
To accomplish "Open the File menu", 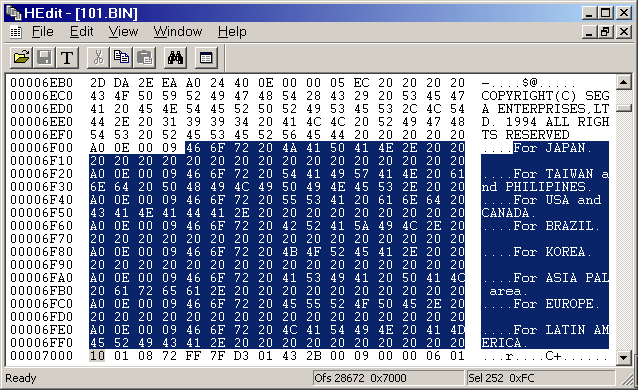I will pos(42,32).
